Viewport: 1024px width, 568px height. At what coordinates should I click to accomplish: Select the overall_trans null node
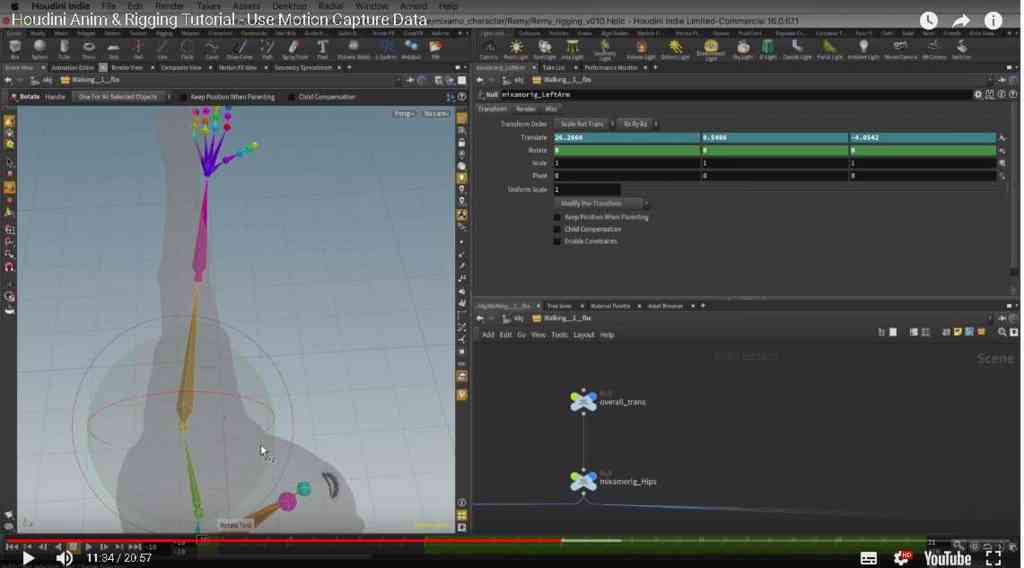[583, 401]
